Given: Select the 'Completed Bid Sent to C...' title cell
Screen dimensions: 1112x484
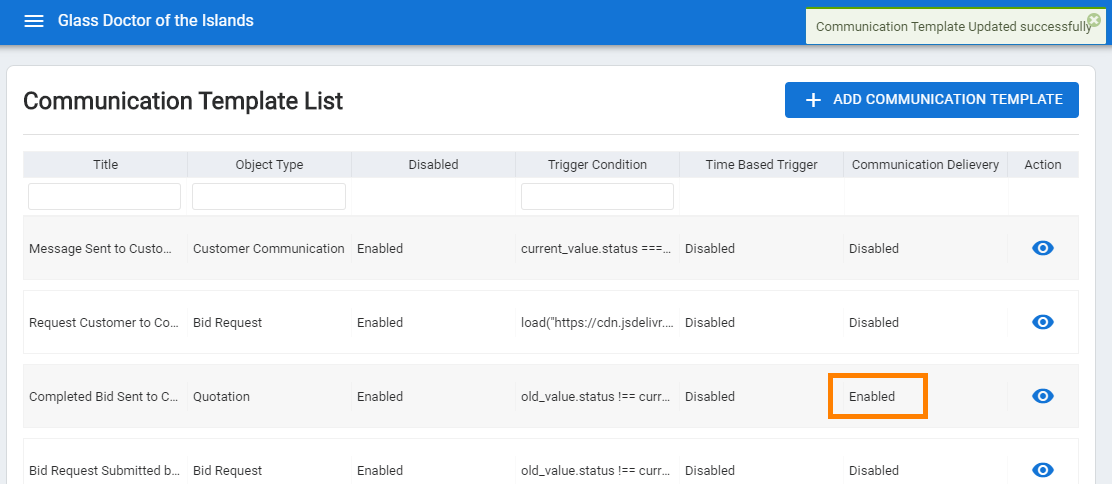Looking at the screenshot, I should 105,396.
